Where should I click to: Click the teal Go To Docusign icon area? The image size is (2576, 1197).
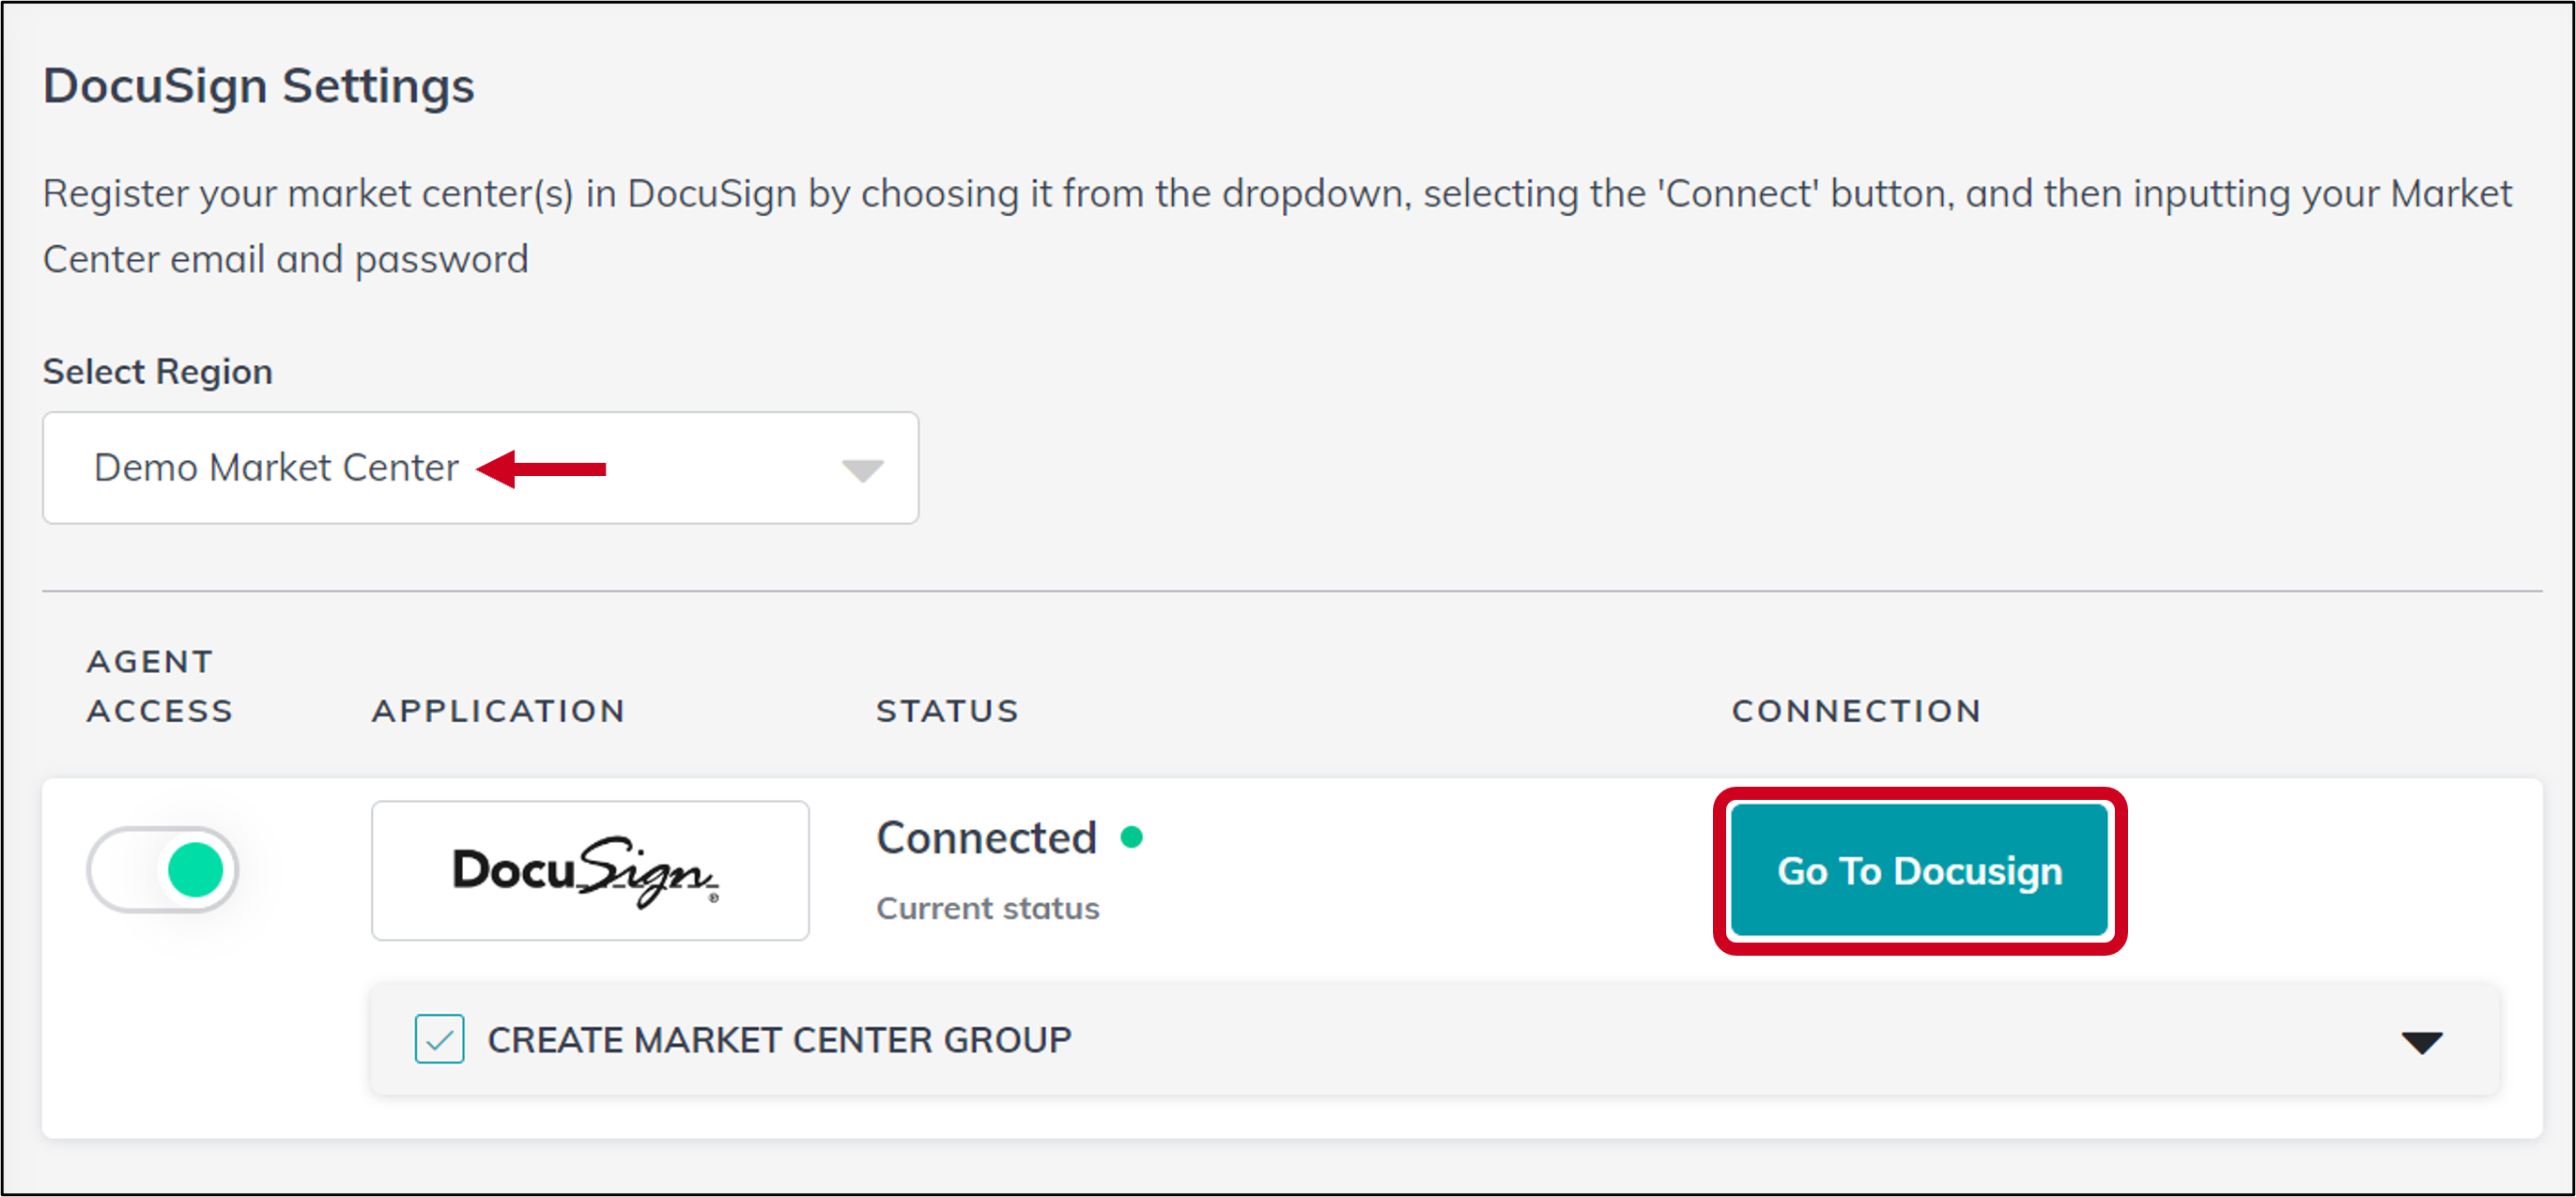1918,871
